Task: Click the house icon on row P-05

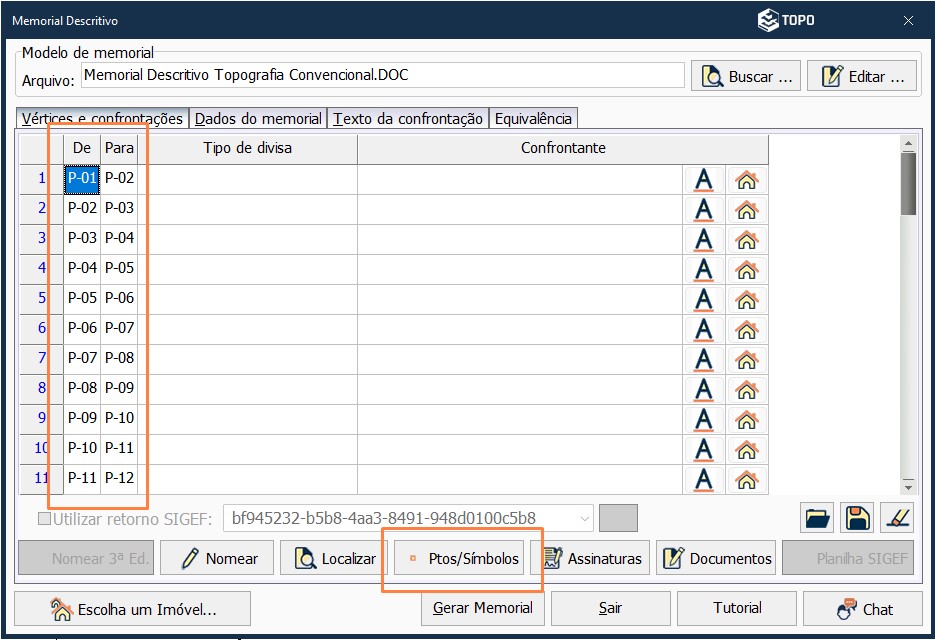Action: coord(746,298)
